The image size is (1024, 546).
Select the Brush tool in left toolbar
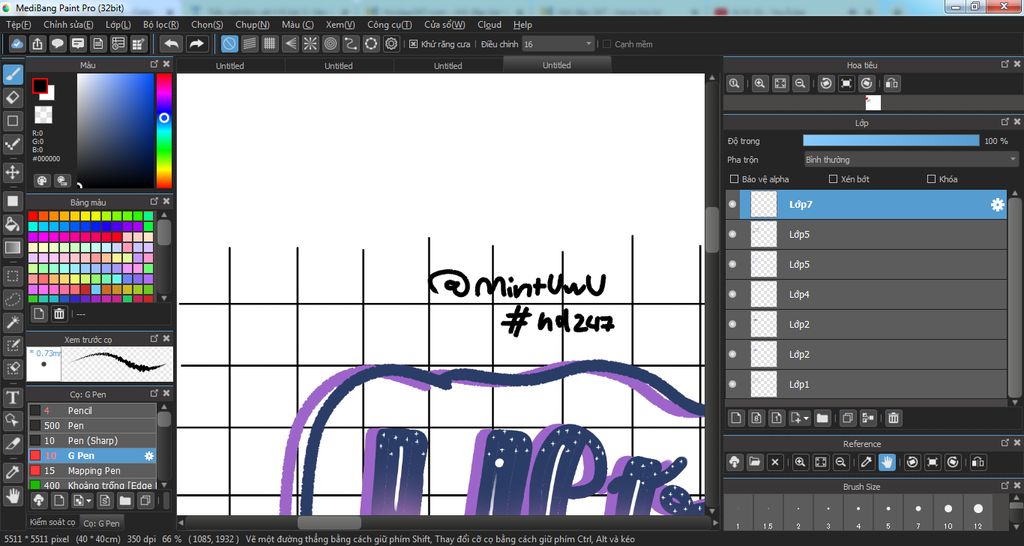click(x=12, y=74)
